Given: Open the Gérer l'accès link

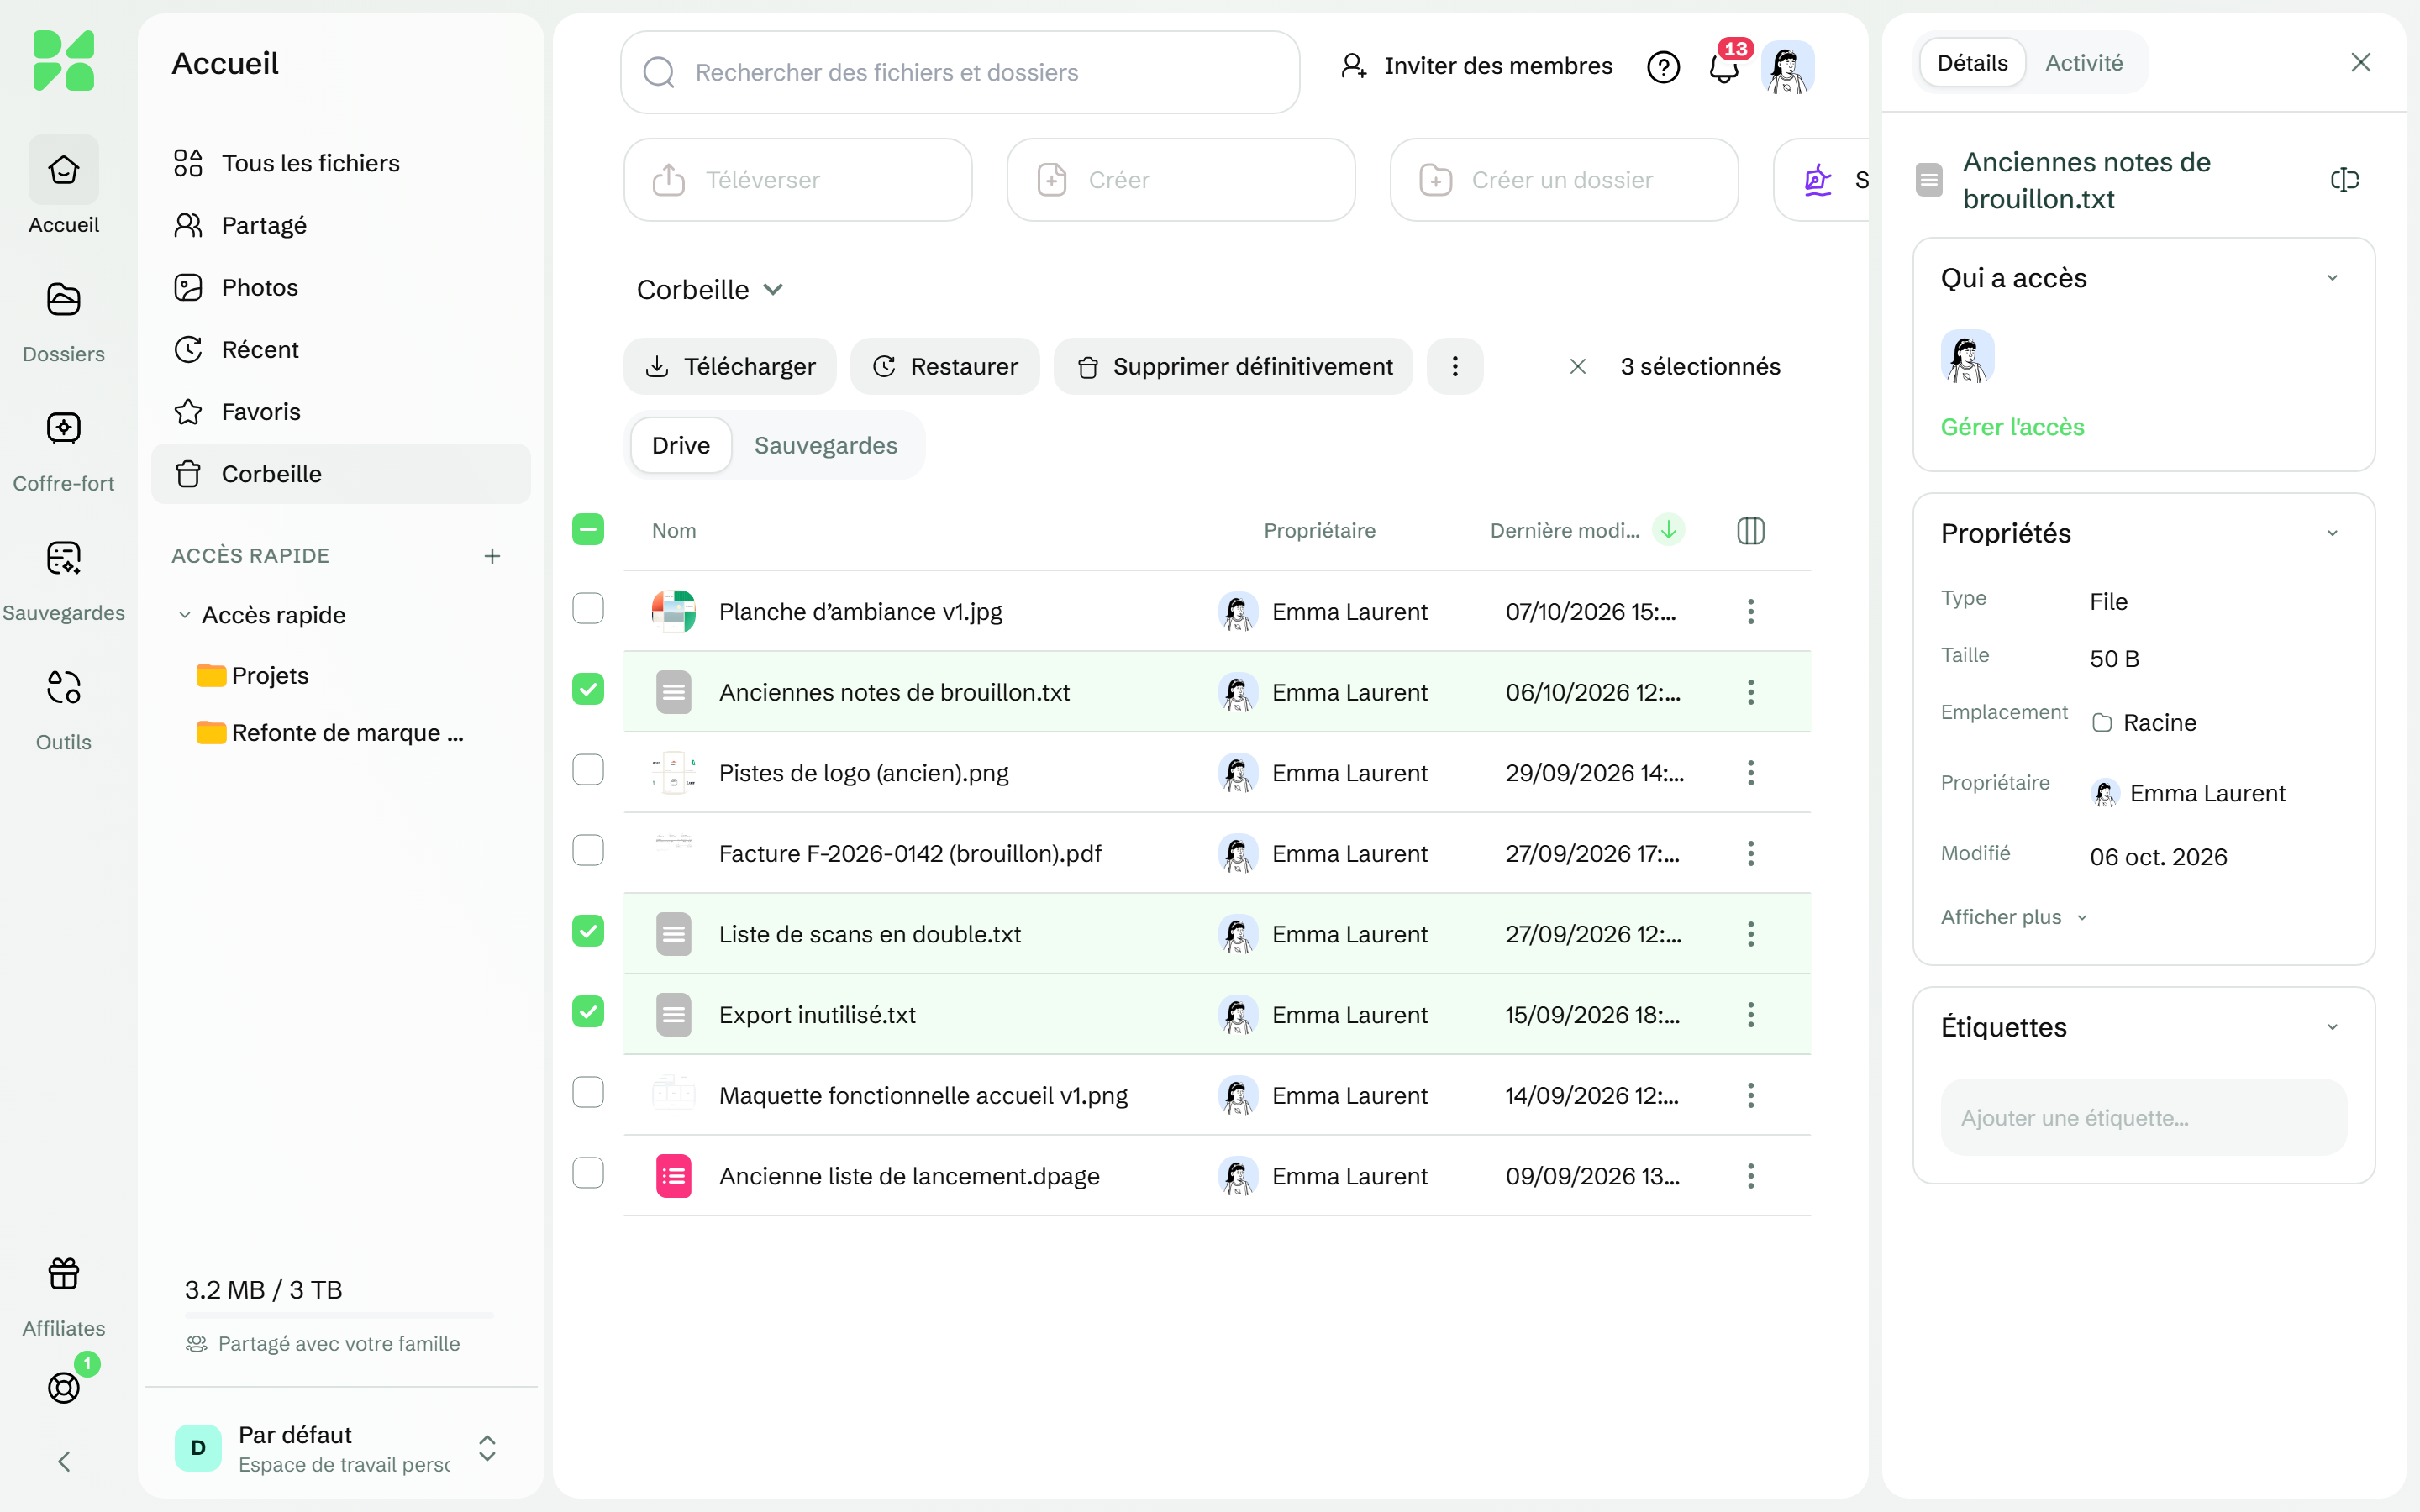Looking at the screenshot, I should click(x=2012, y=427).
